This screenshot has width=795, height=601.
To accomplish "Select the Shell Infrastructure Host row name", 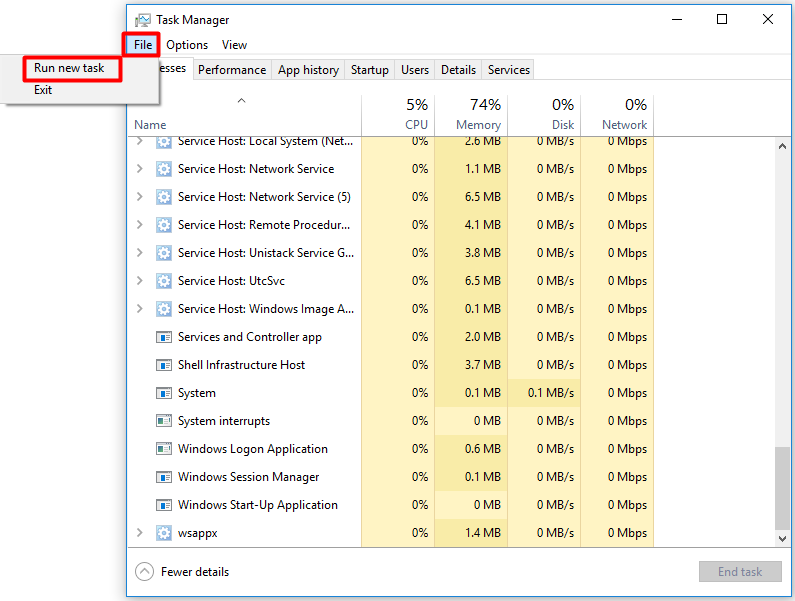I will click(x=241, y=365).
